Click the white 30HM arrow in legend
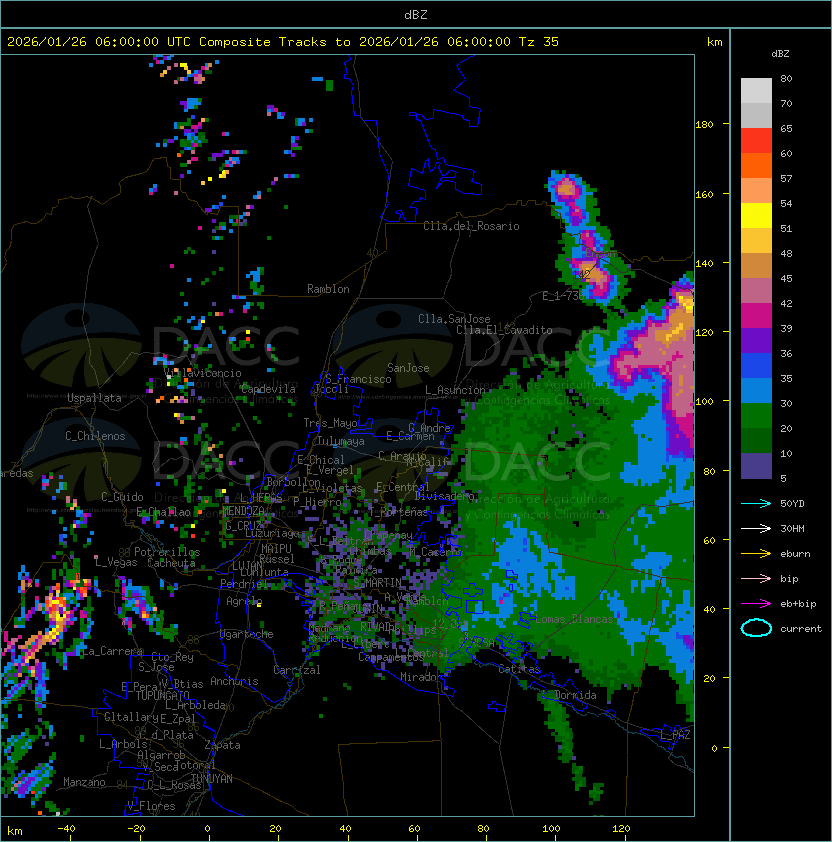The image size is (832, 842). (756, 528)
